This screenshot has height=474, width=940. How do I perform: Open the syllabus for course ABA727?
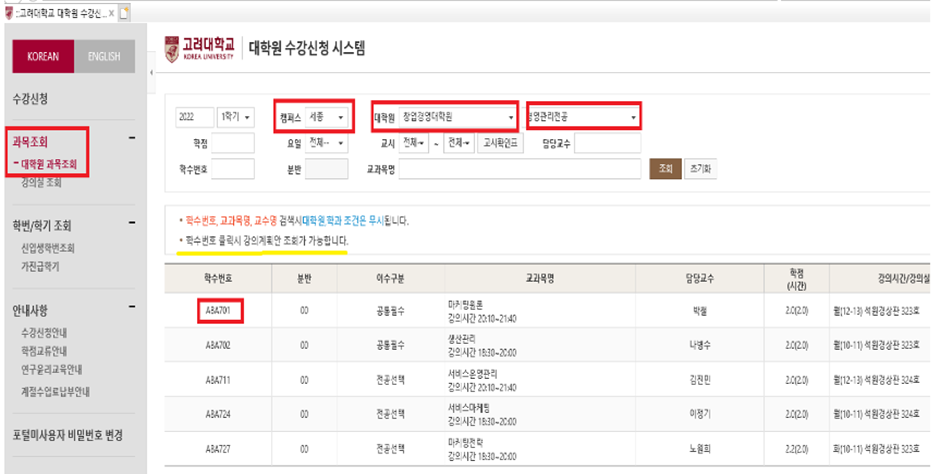click(x=218, y=449)
